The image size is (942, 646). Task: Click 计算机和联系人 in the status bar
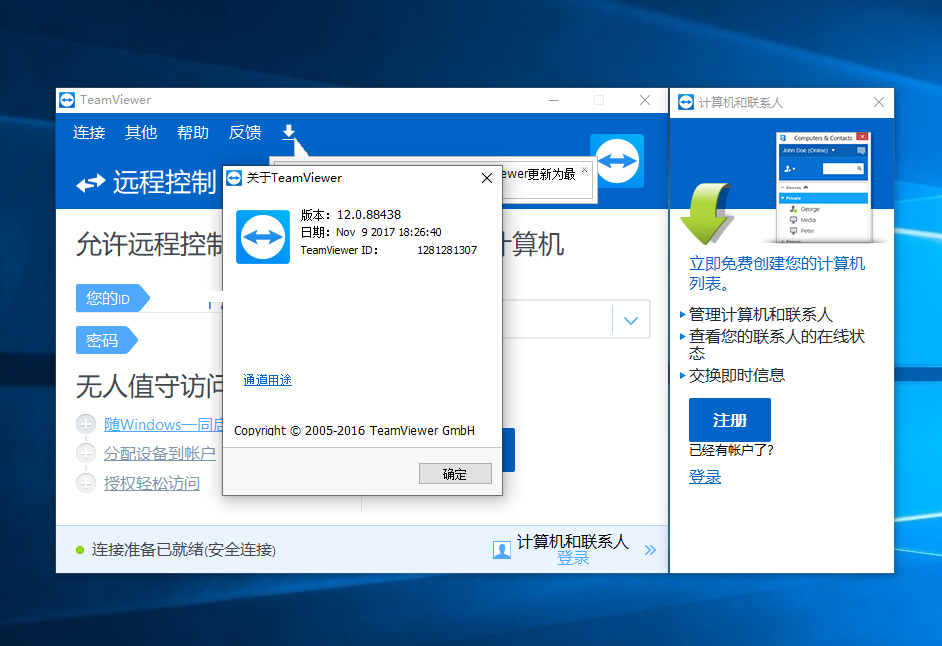(x=573, y=542)
